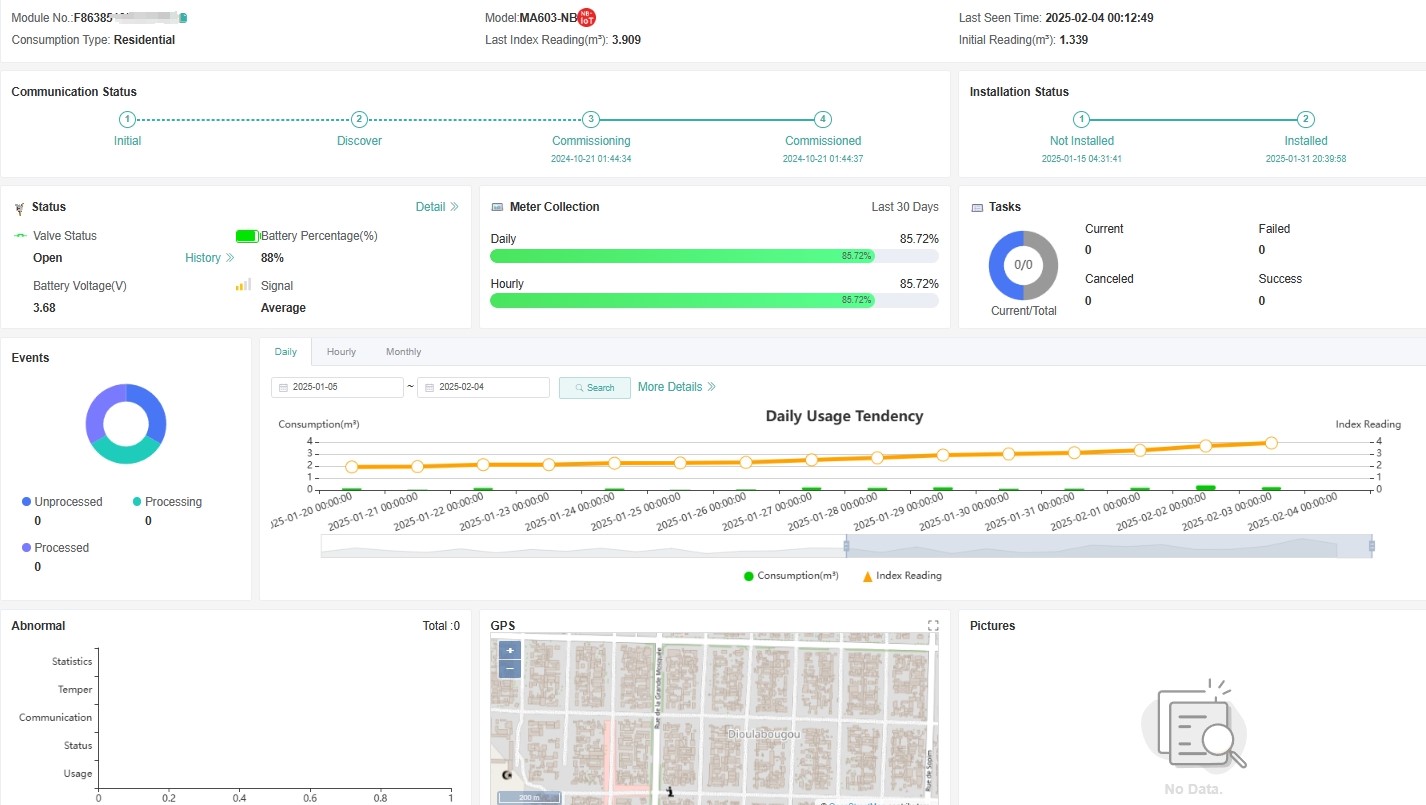Expand More Details next to Search
The image size is (1426, 805).
677,387
